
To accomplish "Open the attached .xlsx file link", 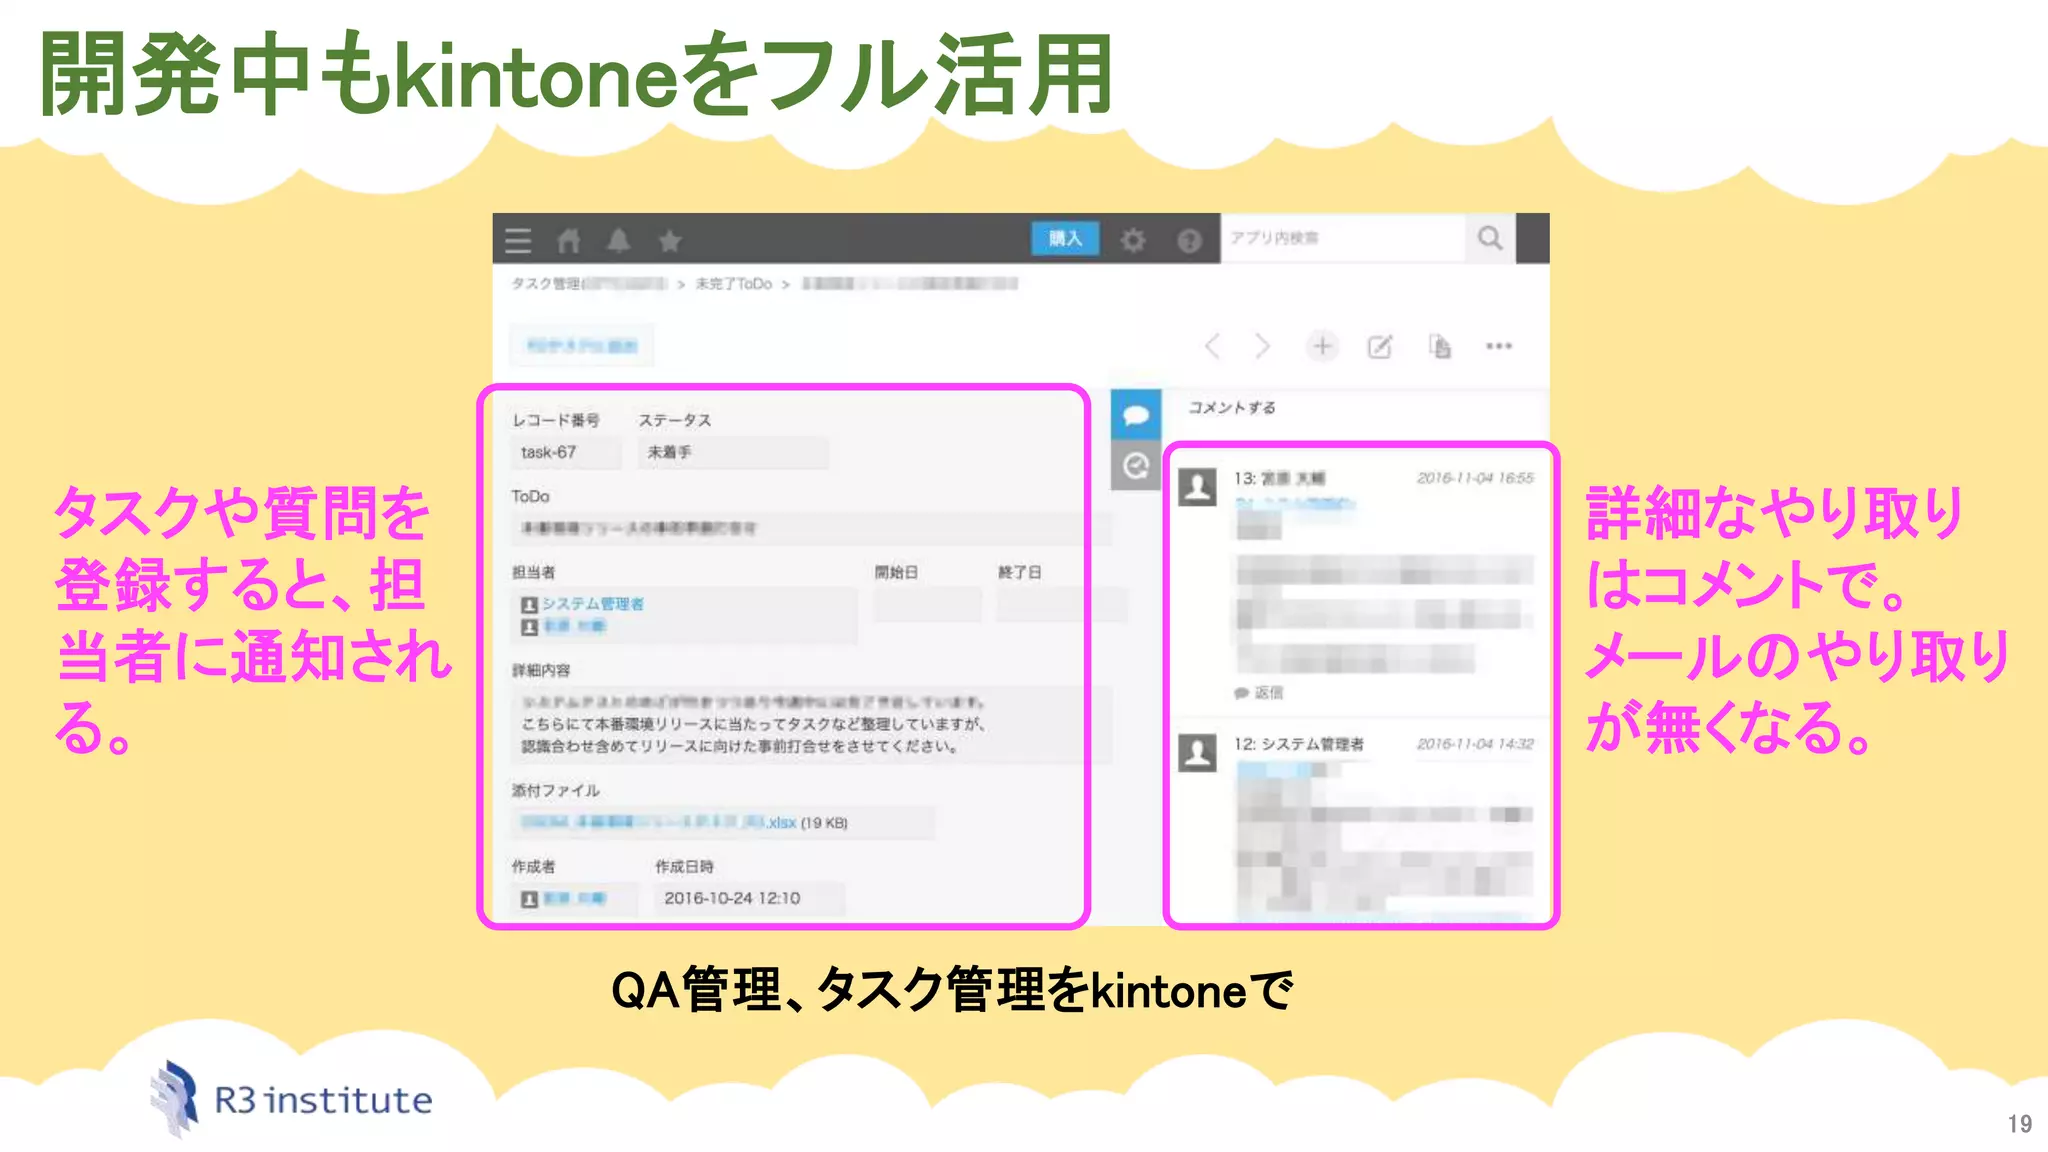I will [658, 822].
